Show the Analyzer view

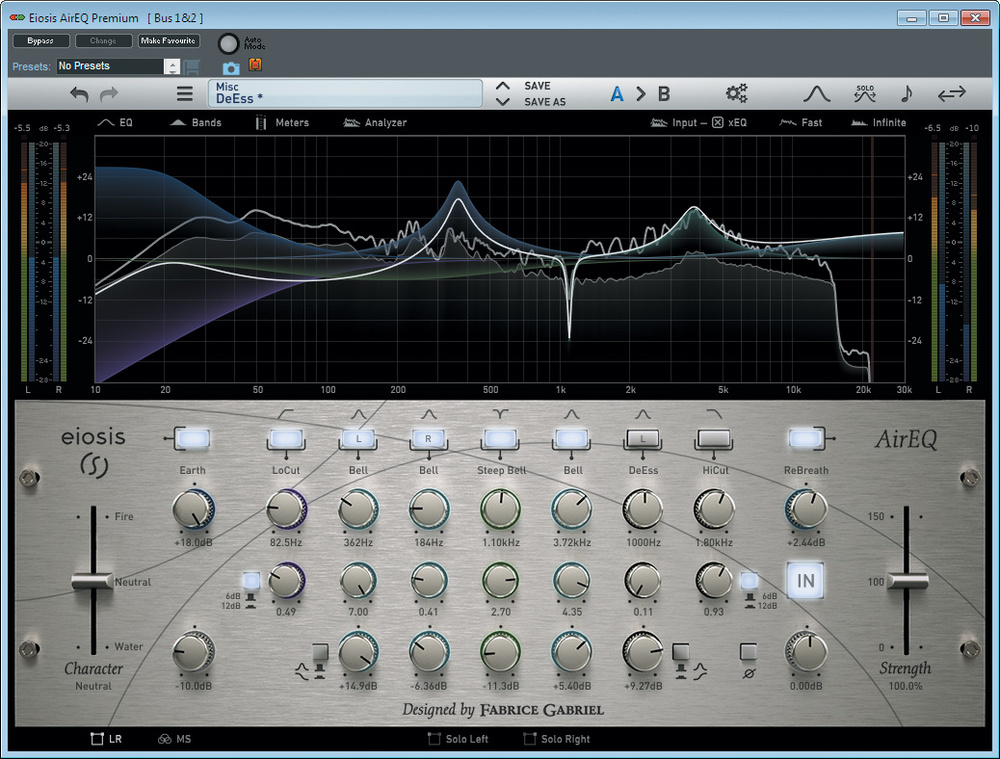click(x=375, y=122)
